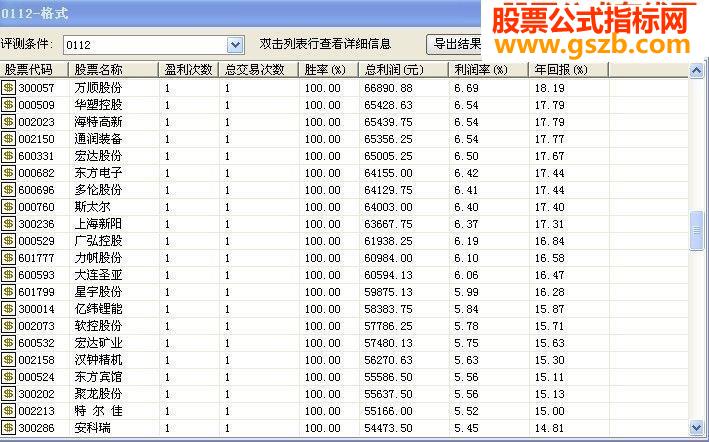Select stock name 多伦股份
Image resolution: width=709 pixels, height=442 pixels.
pos(98,190)
